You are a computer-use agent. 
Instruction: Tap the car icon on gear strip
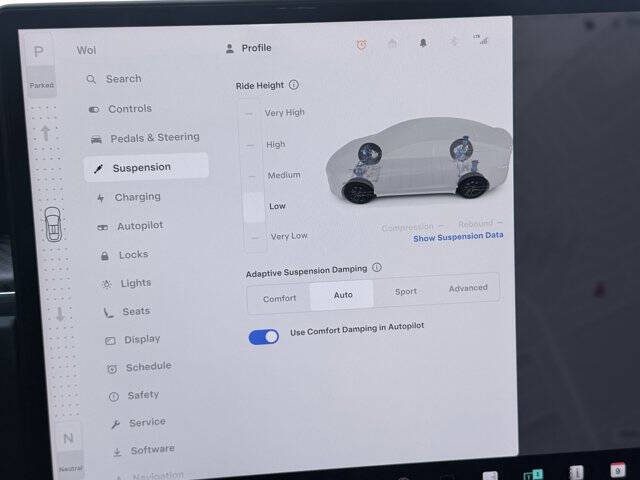pos(53,224)
